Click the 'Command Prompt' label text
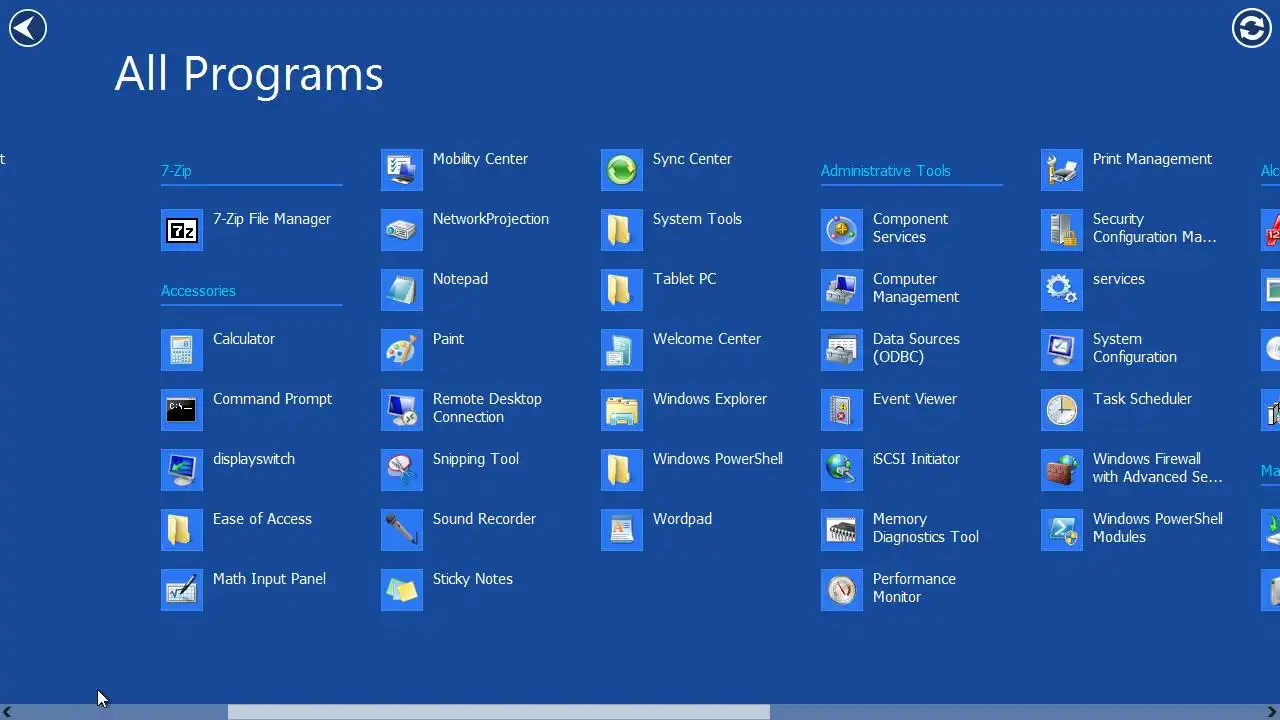Viewport: 1280px width, 720px height. [272, 399]
